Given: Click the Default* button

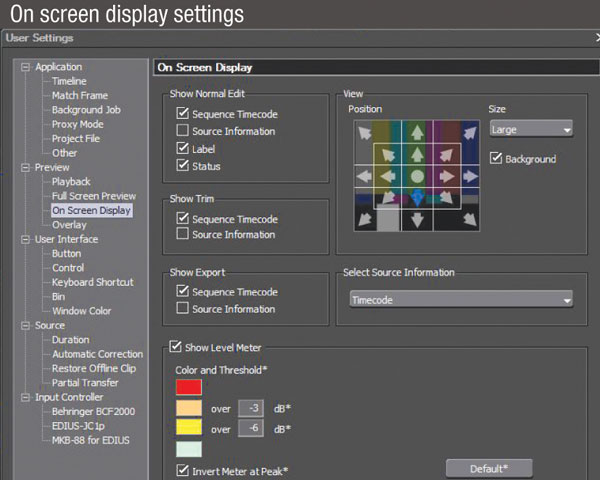Looking at the screenshot, I should [x=489, y=469].
